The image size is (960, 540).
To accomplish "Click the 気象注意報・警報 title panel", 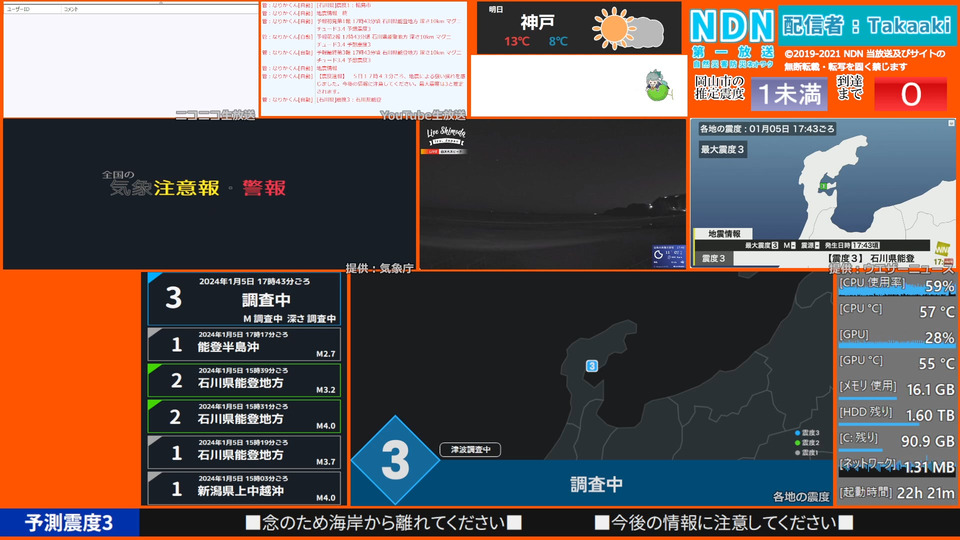I will tap(209, 193).
